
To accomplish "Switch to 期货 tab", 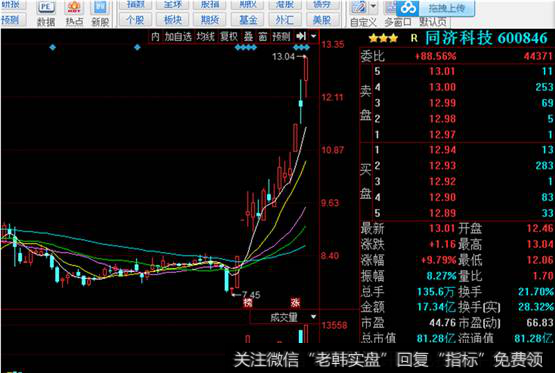I will coord(210,20).
